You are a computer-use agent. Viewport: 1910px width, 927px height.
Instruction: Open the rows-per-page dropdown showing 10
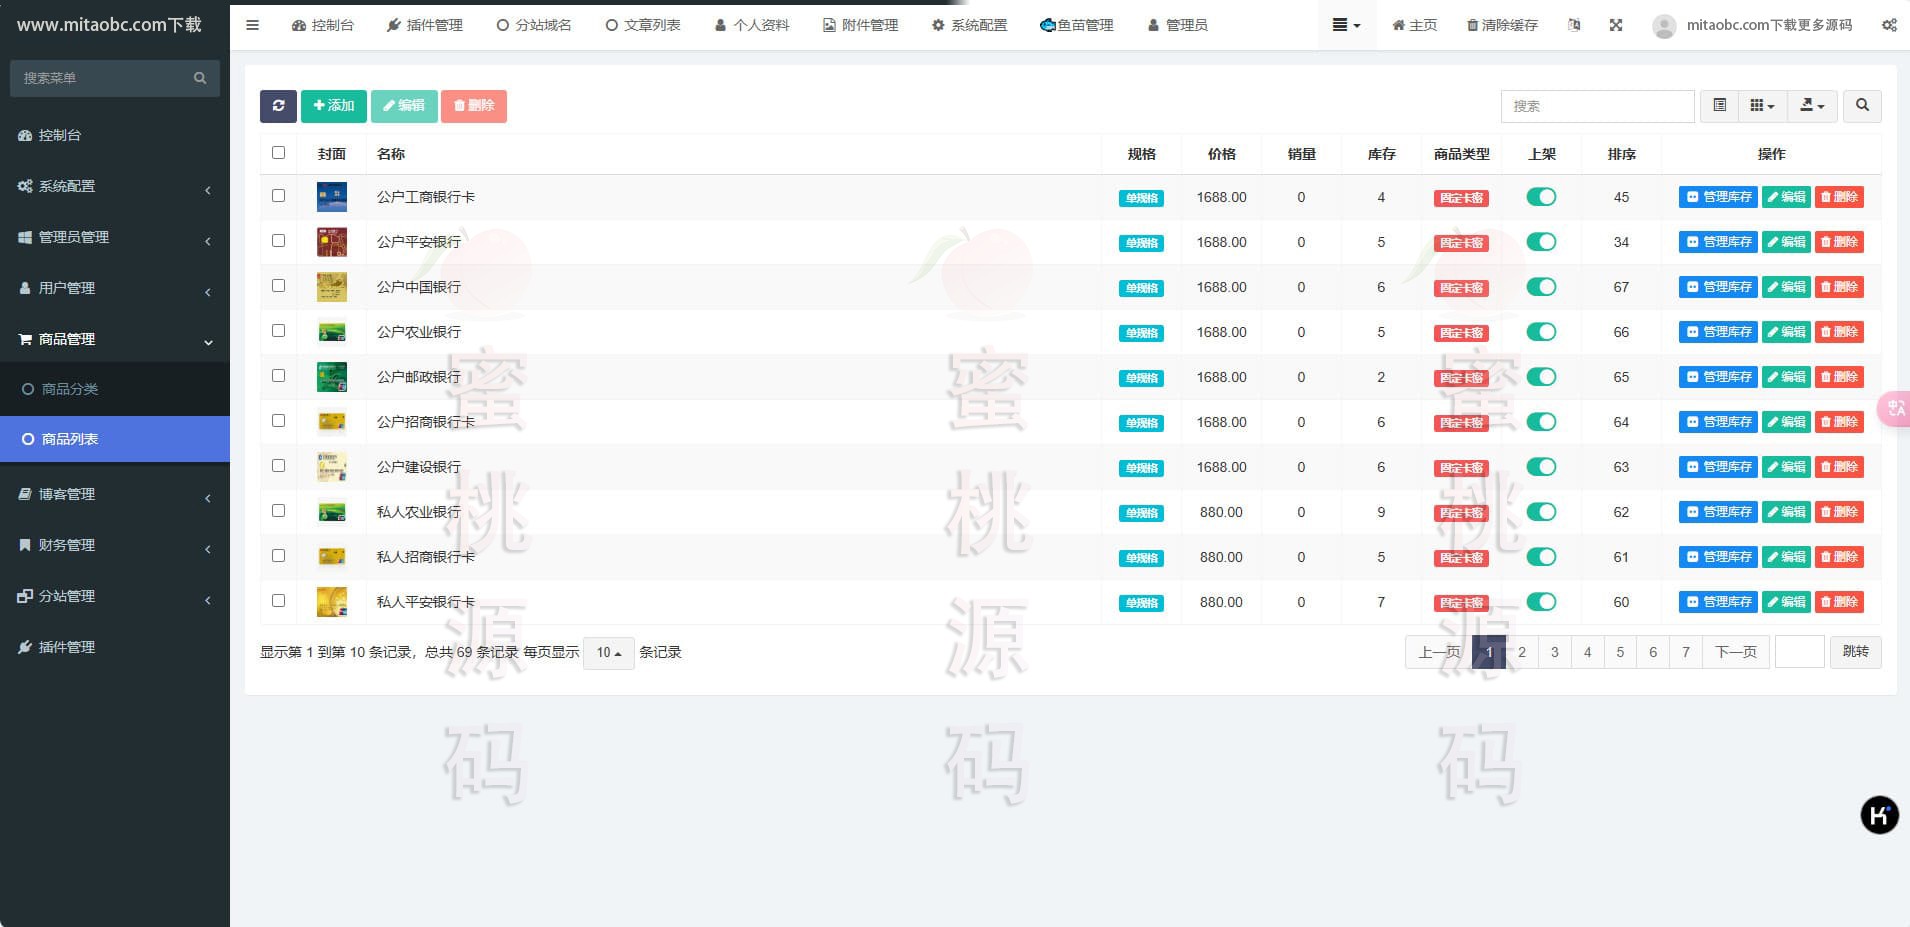[x=608, y=653]
